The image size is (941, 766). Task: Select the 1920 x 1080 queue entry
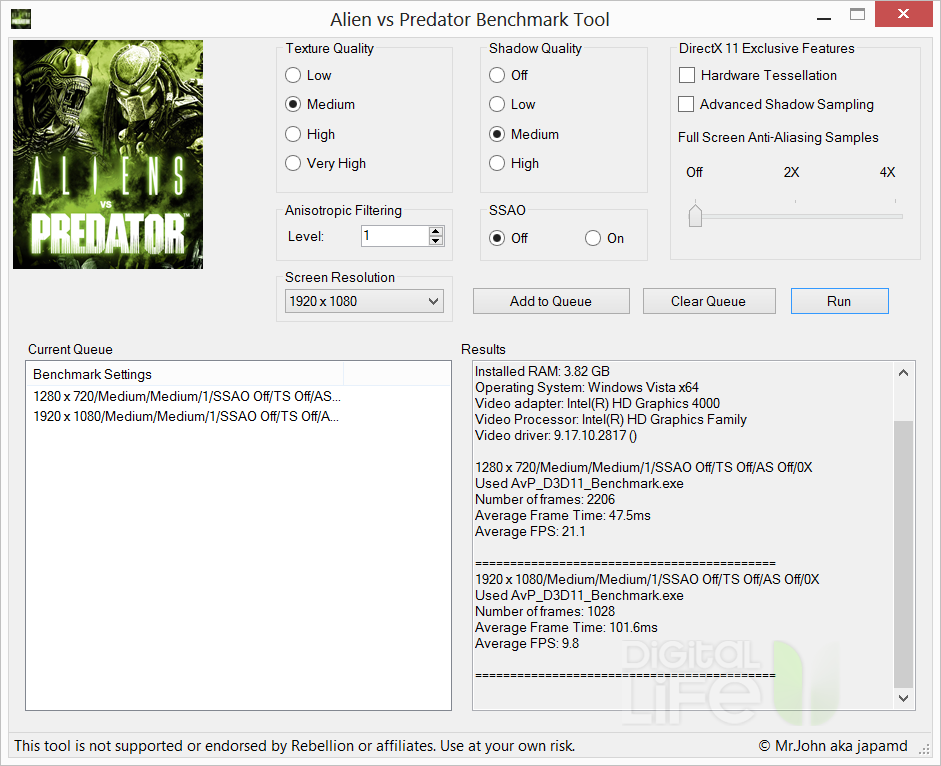[x=186, y=417]
